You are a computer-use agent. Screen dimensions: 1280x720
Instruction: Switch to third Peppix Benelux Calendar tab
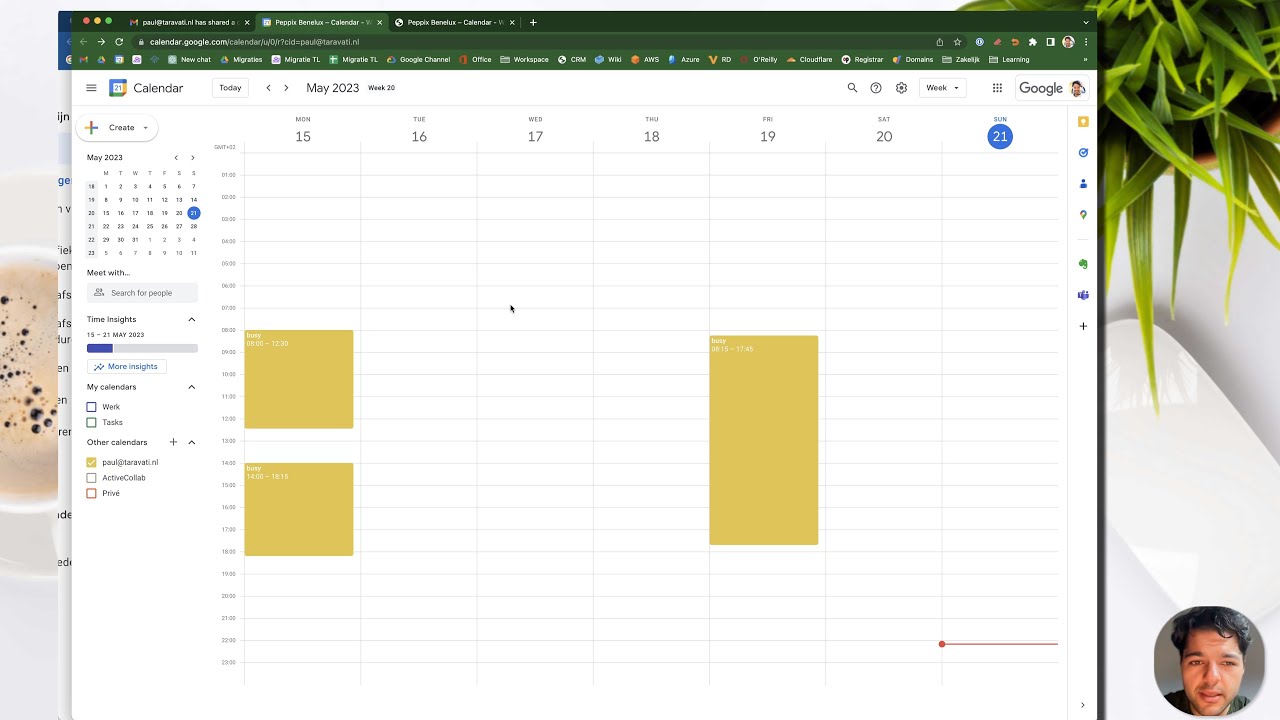point(455,22)
